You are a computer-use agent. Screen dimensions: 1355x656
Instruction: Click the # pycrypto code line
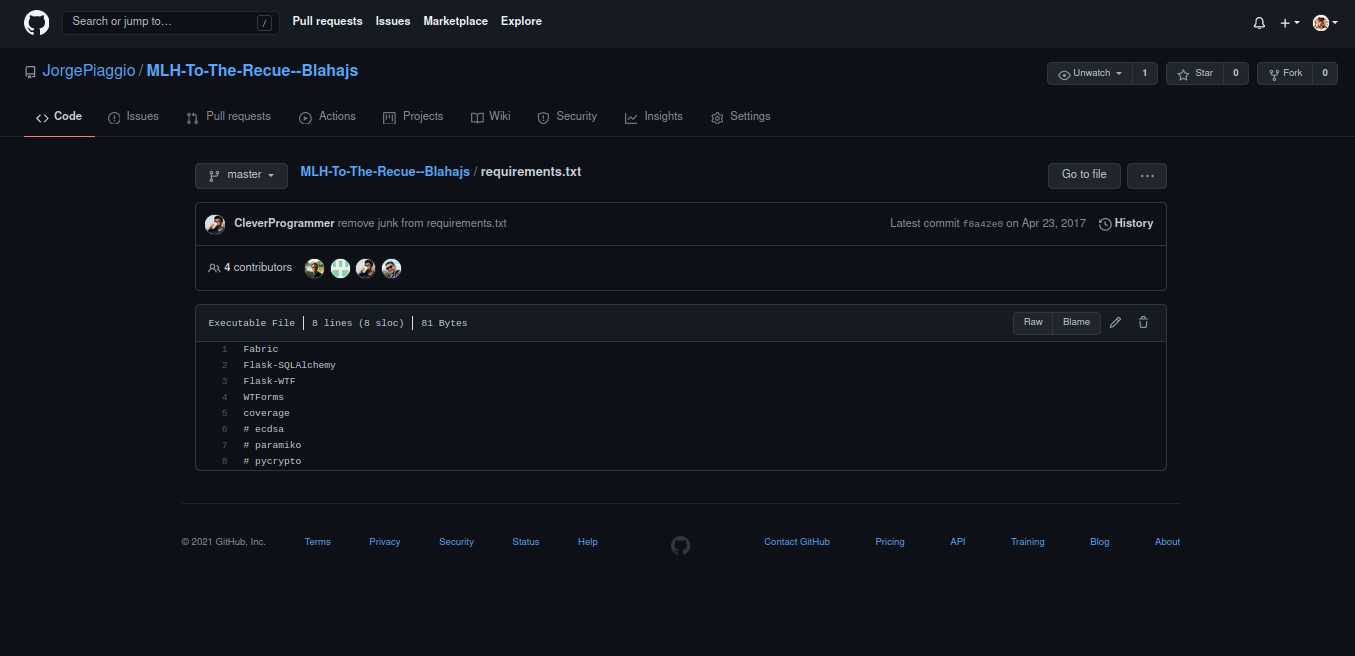pyautogui.click(x=272, y=462)
